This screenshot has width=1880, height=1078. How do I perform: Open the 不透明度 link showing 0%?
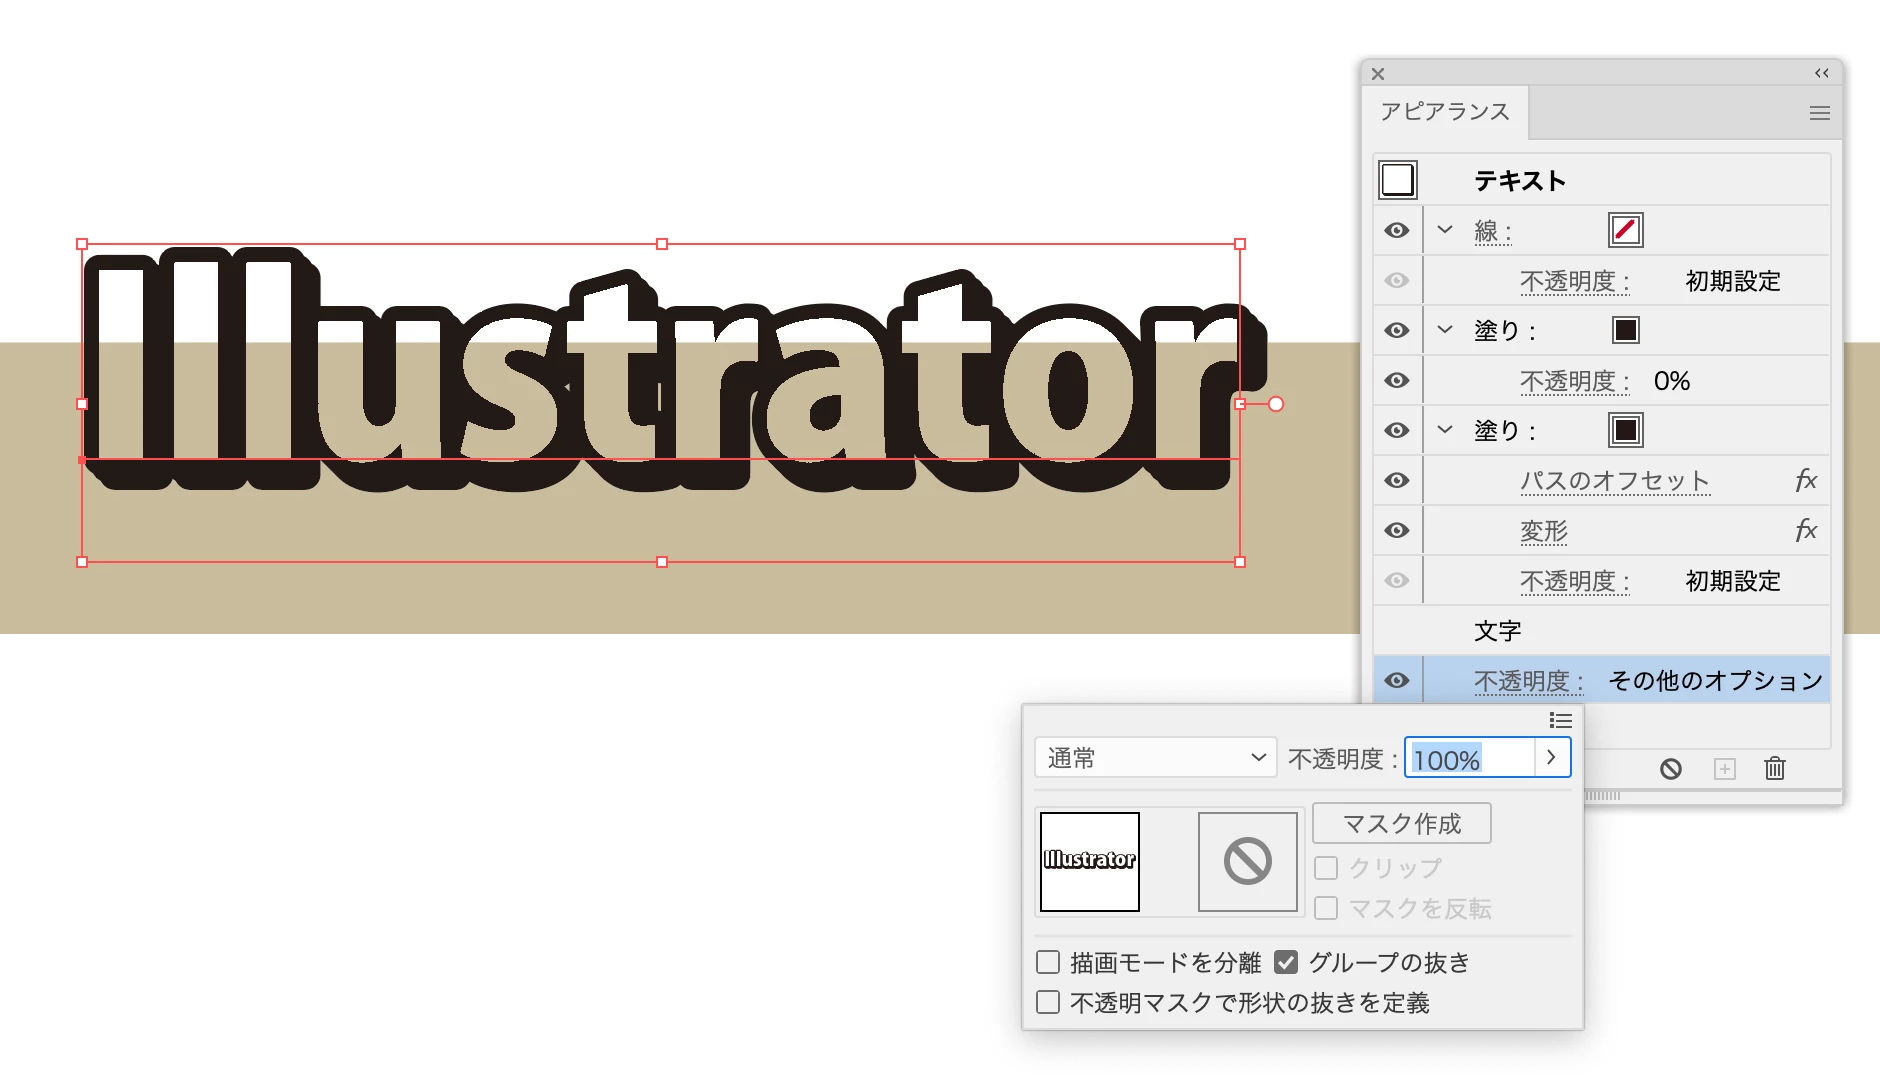[x=1575, y=381]
